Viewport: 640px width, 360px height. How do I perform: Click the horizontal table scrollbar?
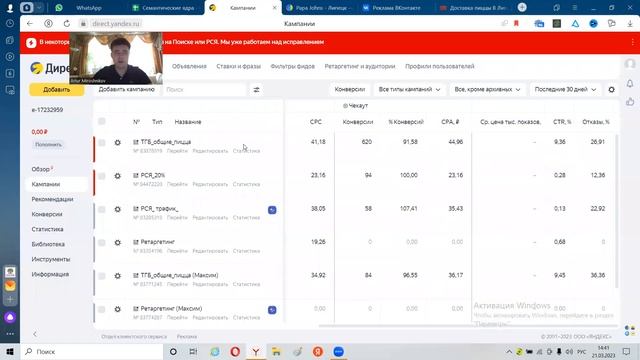(x=467, y=326)
